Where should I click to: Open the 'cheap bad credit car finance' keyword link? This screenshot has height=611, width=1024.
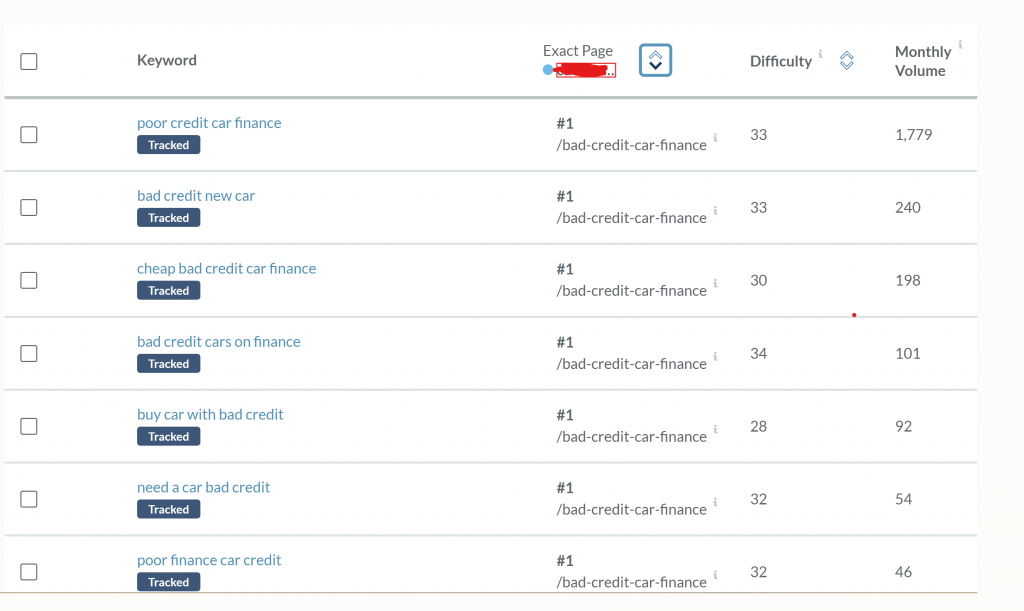pos(226,269)
